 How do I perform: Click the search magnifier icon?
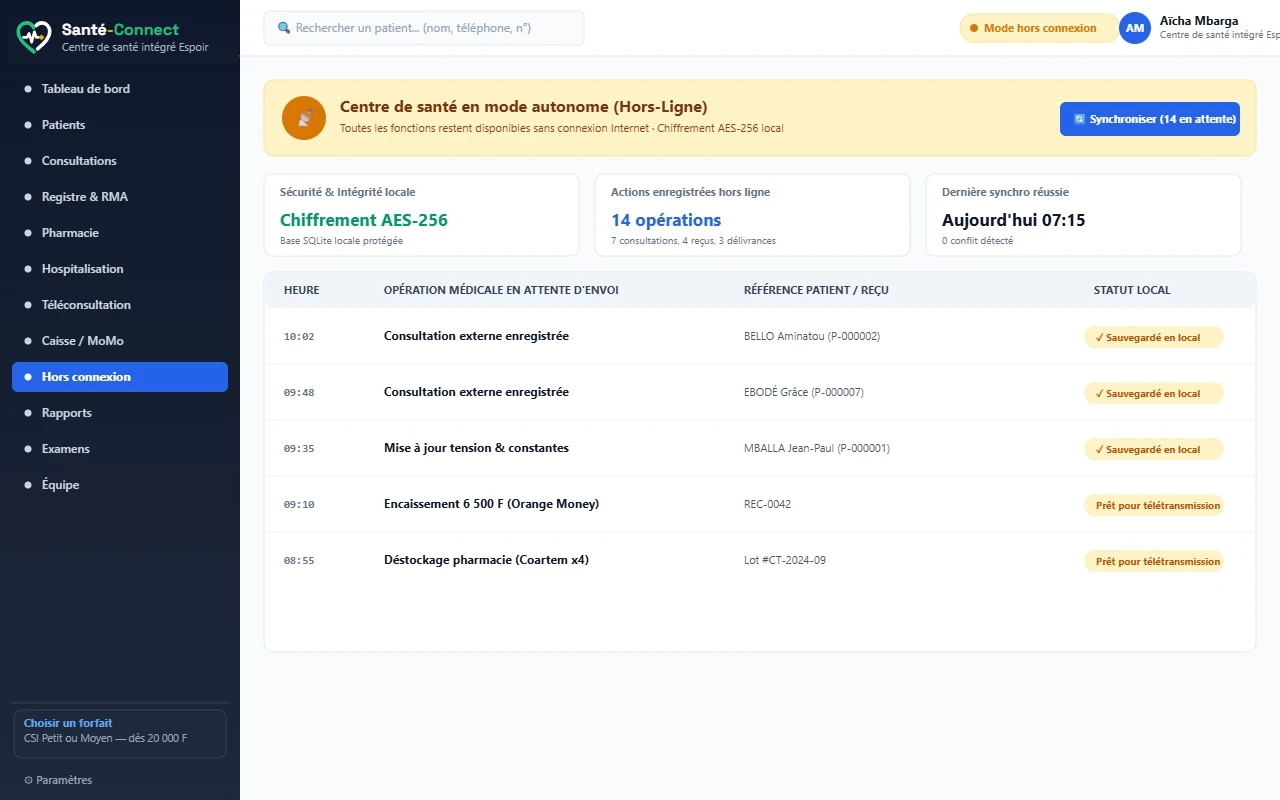click(x=284, y=28)
